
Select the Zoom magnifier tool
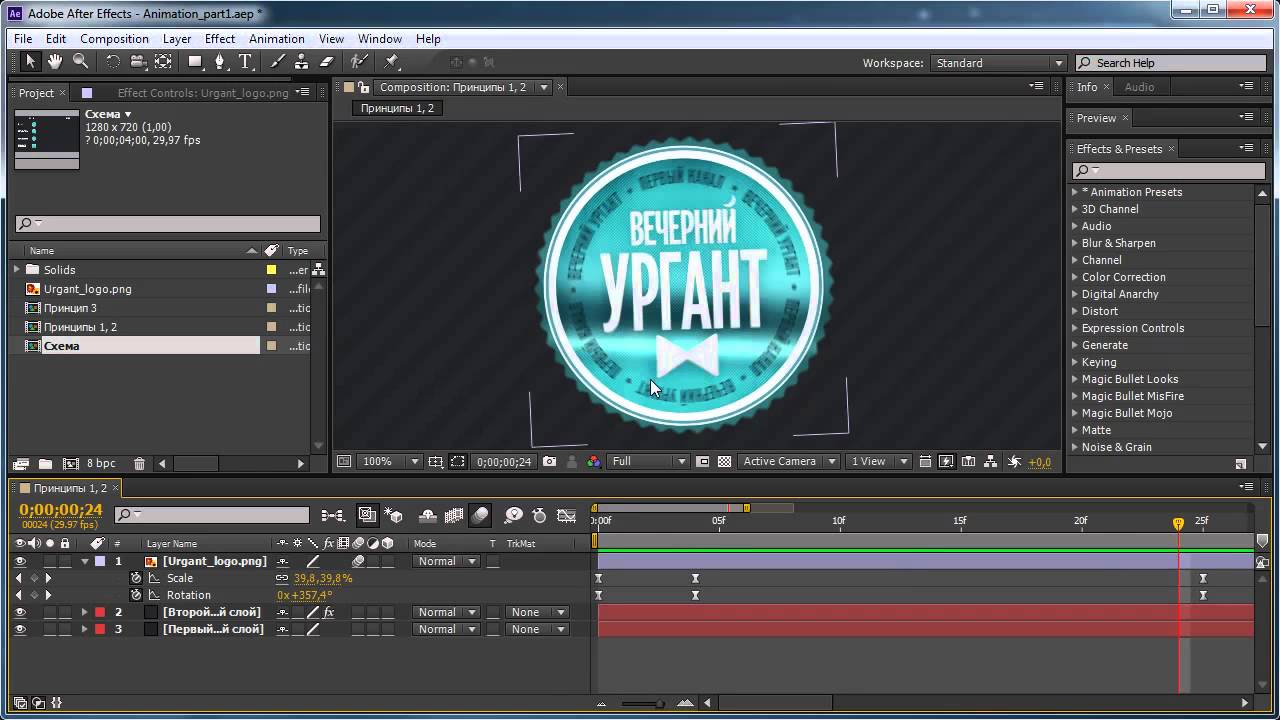[80, 62]
